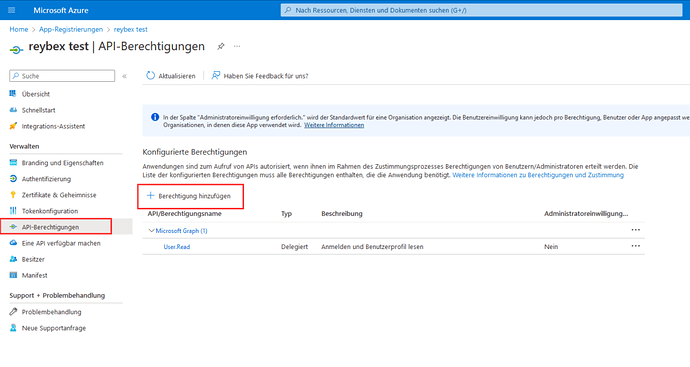Open Weitere Informationen zu Berechtigungen und Zustimmung
Screen dimensions: 690x367
tap(538, 175)
